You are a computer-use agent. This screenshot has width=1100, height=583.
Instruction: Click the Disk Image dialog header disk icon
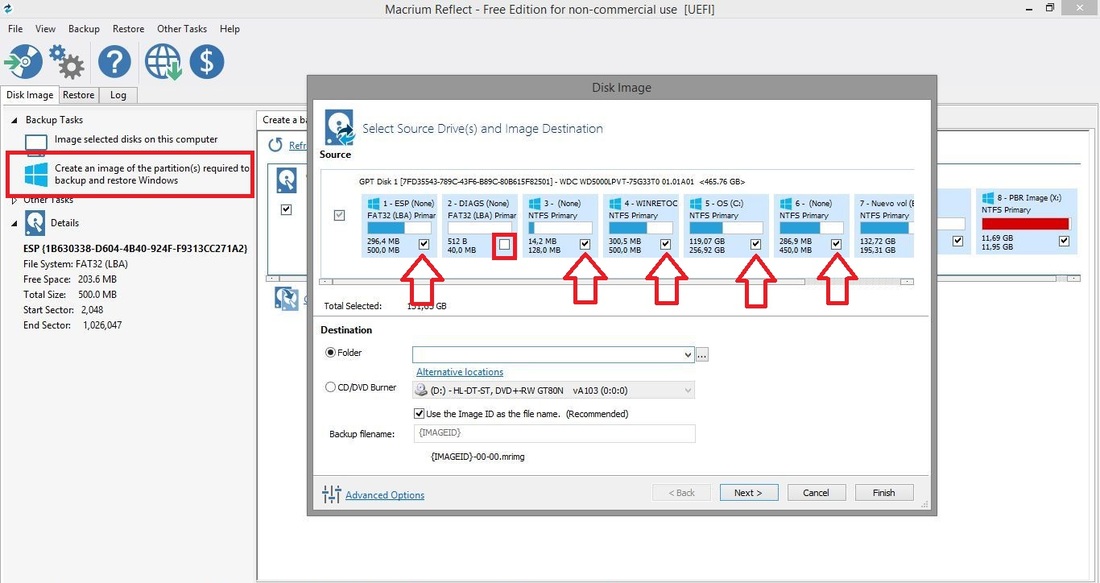coord(339,128)
